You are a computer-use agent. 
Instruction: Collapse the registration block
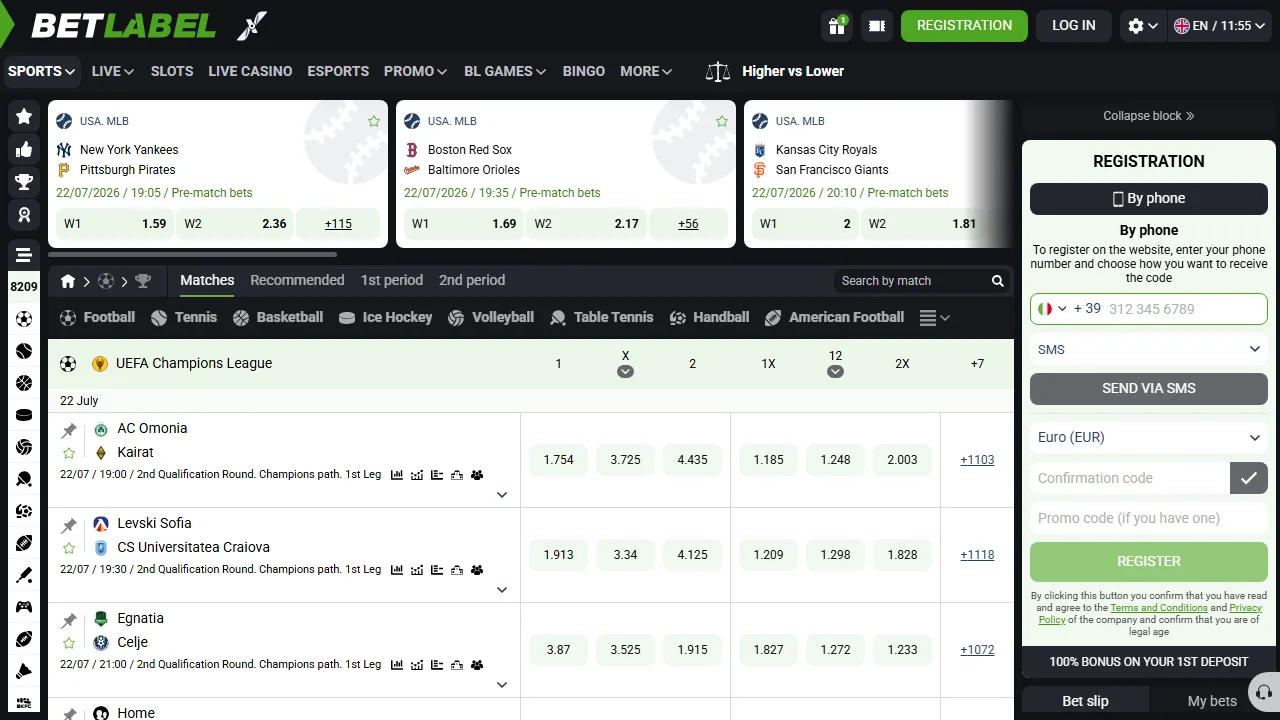pyautogui.click(x=1149, y=116)
